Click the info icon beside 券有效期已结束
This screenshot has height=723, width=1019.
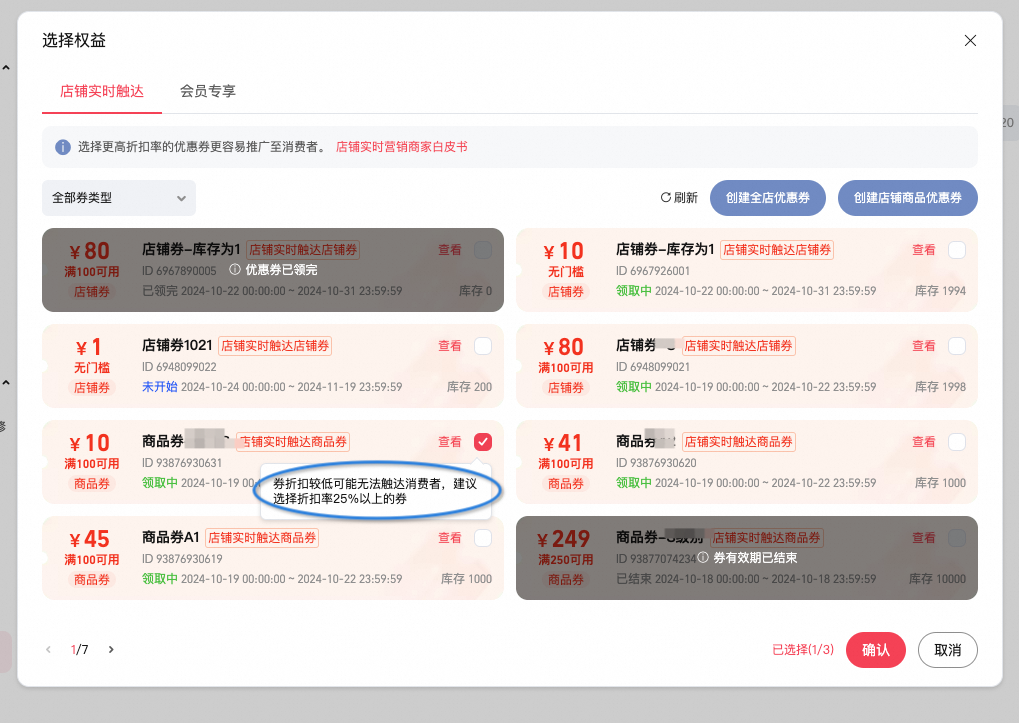pos(703,557)
